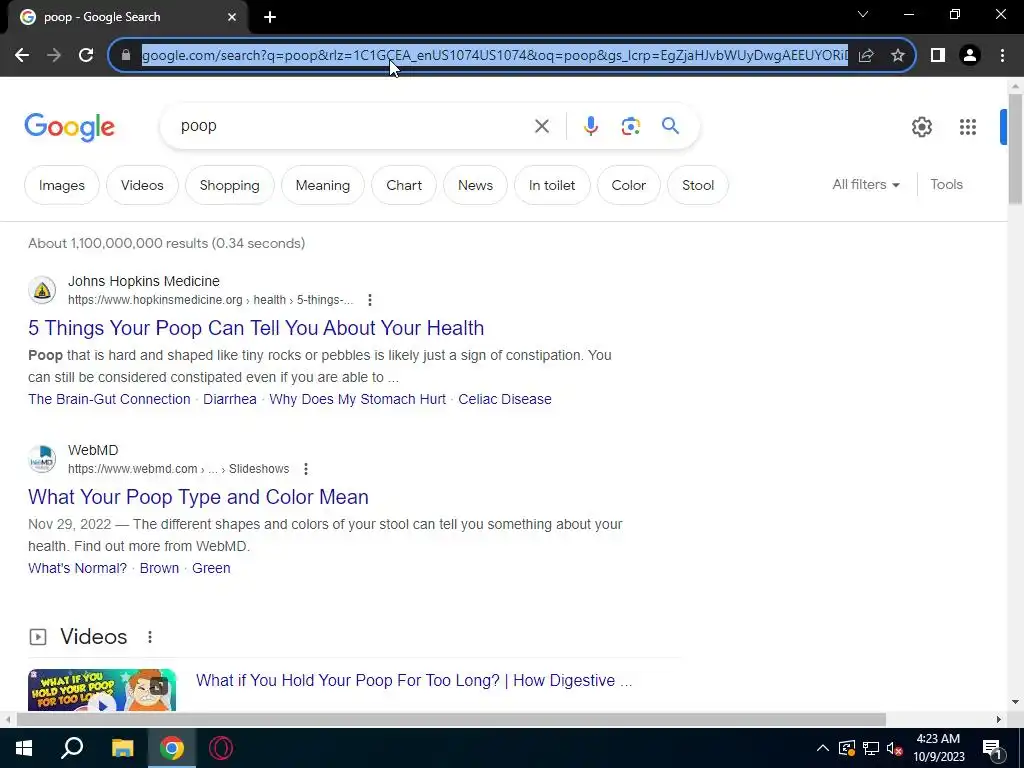Switch to the Shopping filter
Image resolution: width=1024 pixels, height=768 pixels.
click(229, 185)
